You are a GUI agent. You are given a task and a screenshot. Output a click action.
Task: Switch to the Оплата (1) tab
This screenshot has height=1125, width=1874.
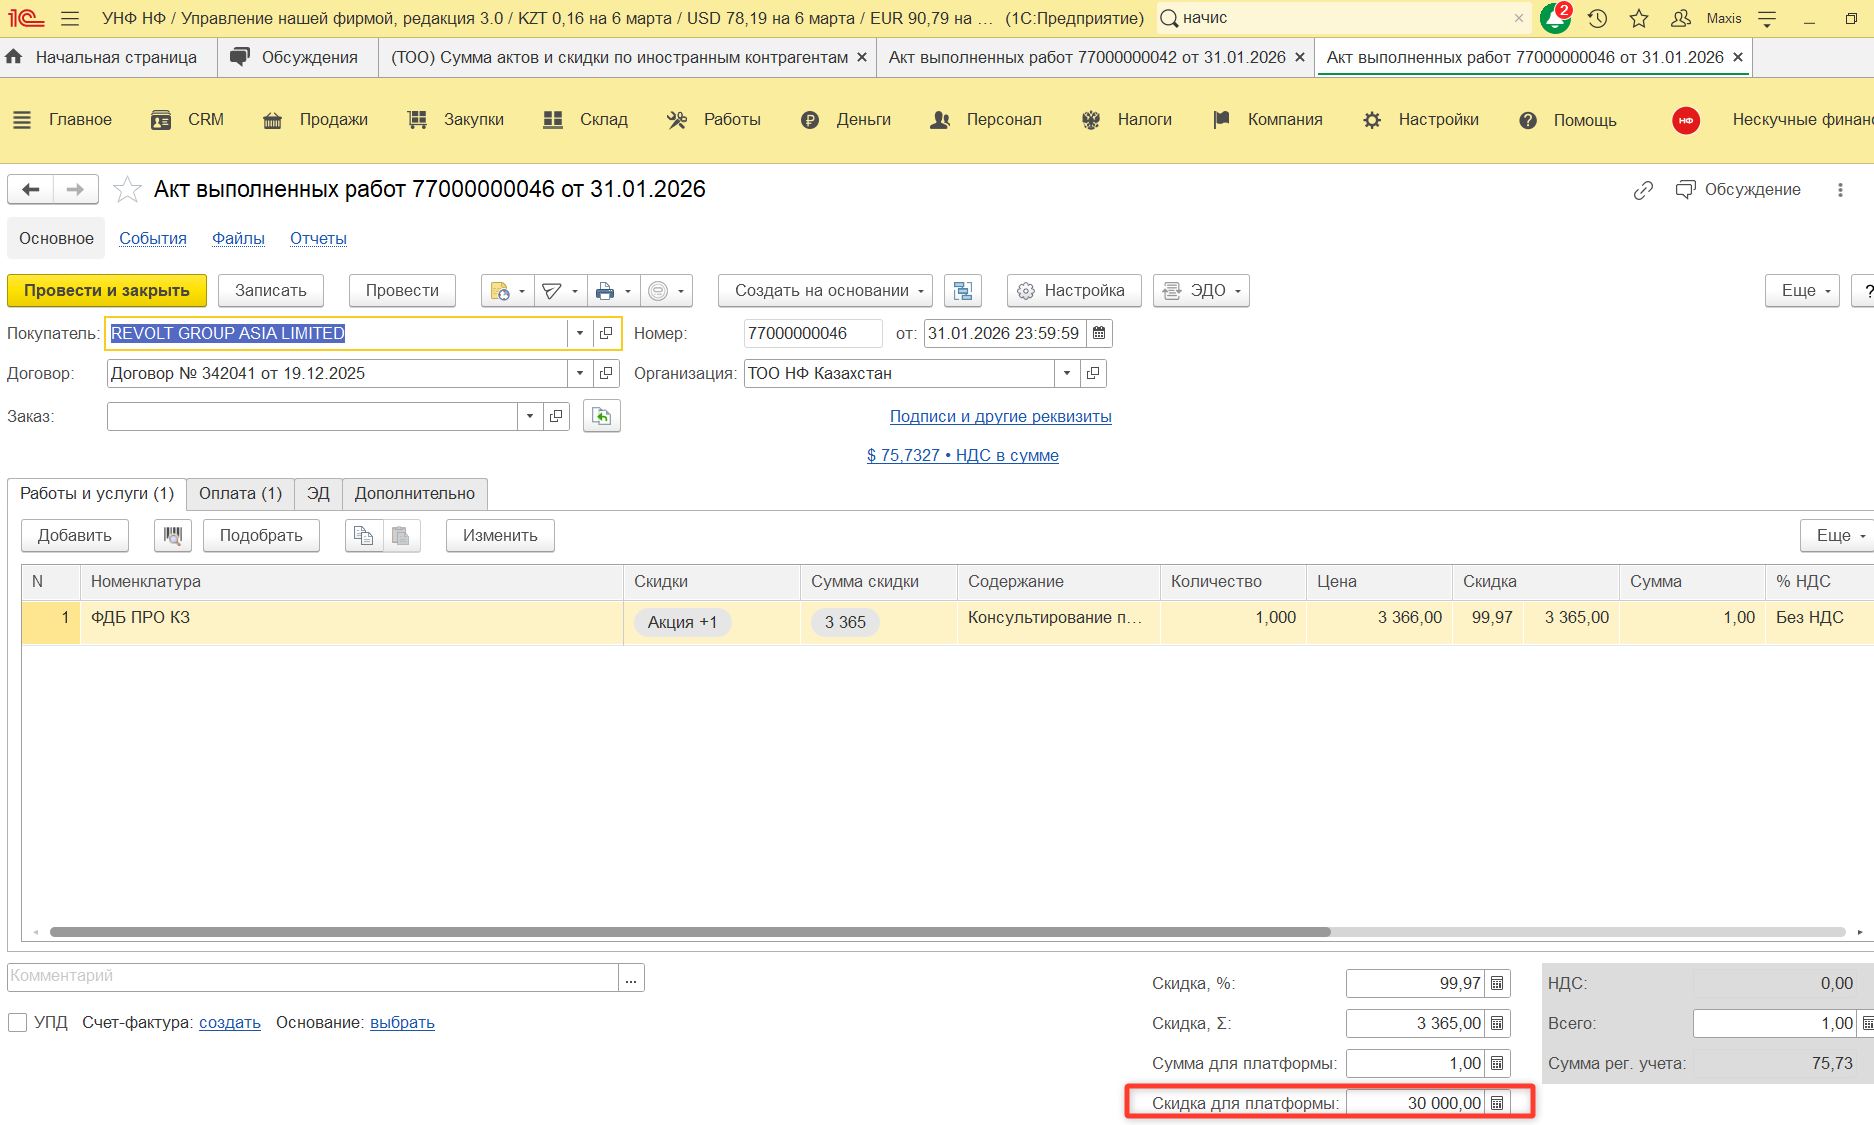[x=240, y=494]
